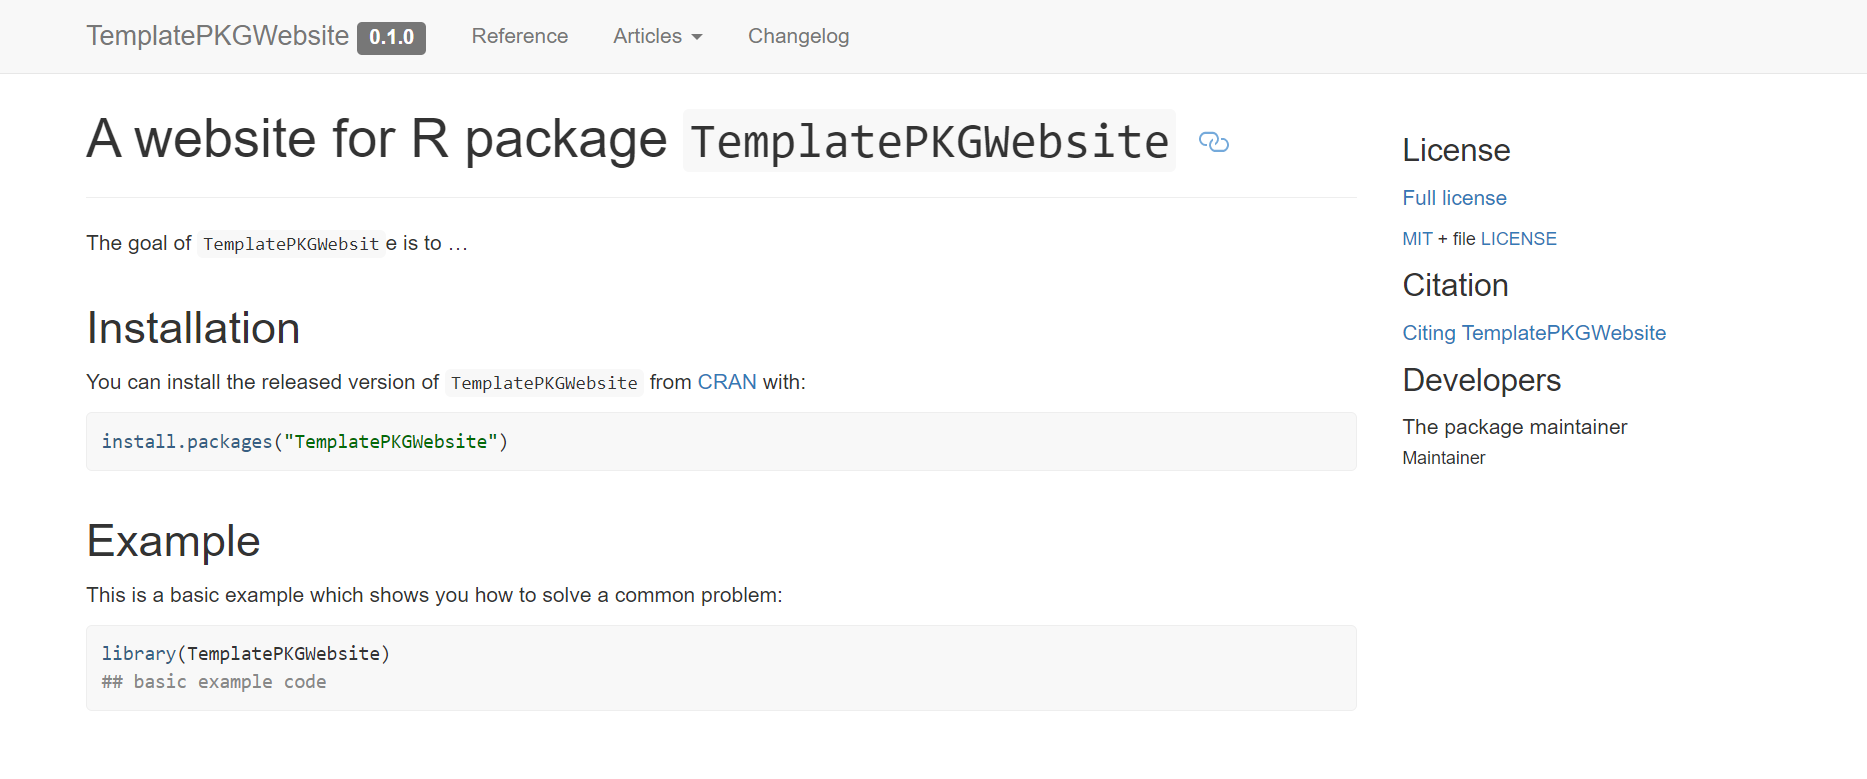Click the heading anchor link icon
Screen dimensions: 1867x779
1213,142
